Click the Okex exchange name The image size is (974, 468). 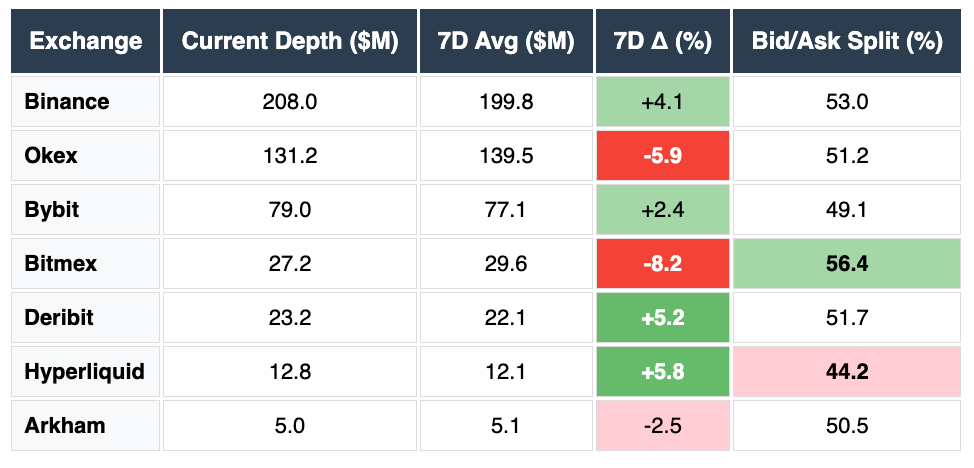coord(51,156)
